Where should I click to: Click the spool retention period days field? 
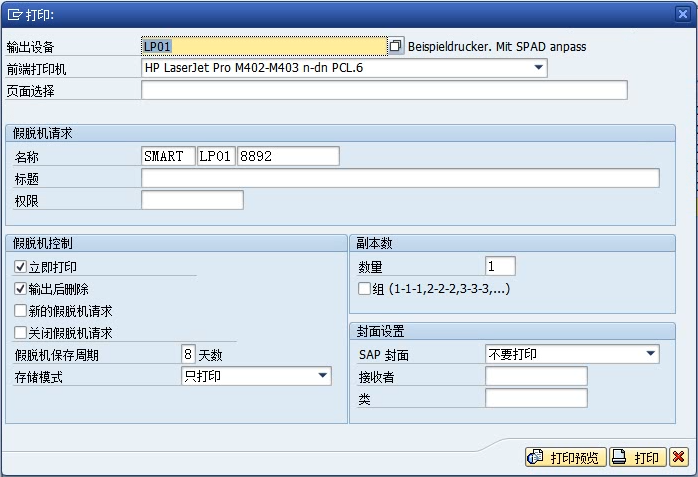coord(188,354)
